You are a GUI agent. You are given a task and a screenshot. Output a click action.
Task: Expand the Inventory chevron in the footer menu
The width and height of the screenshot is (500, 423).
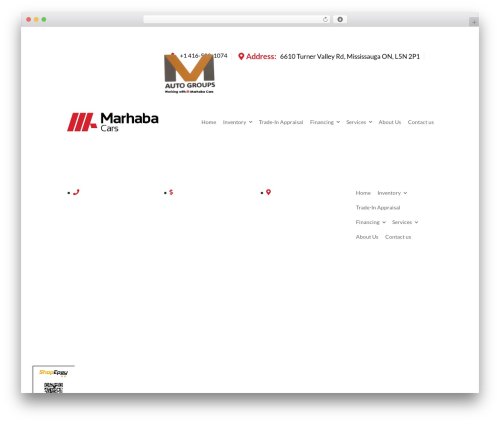[x=405, y=193]
